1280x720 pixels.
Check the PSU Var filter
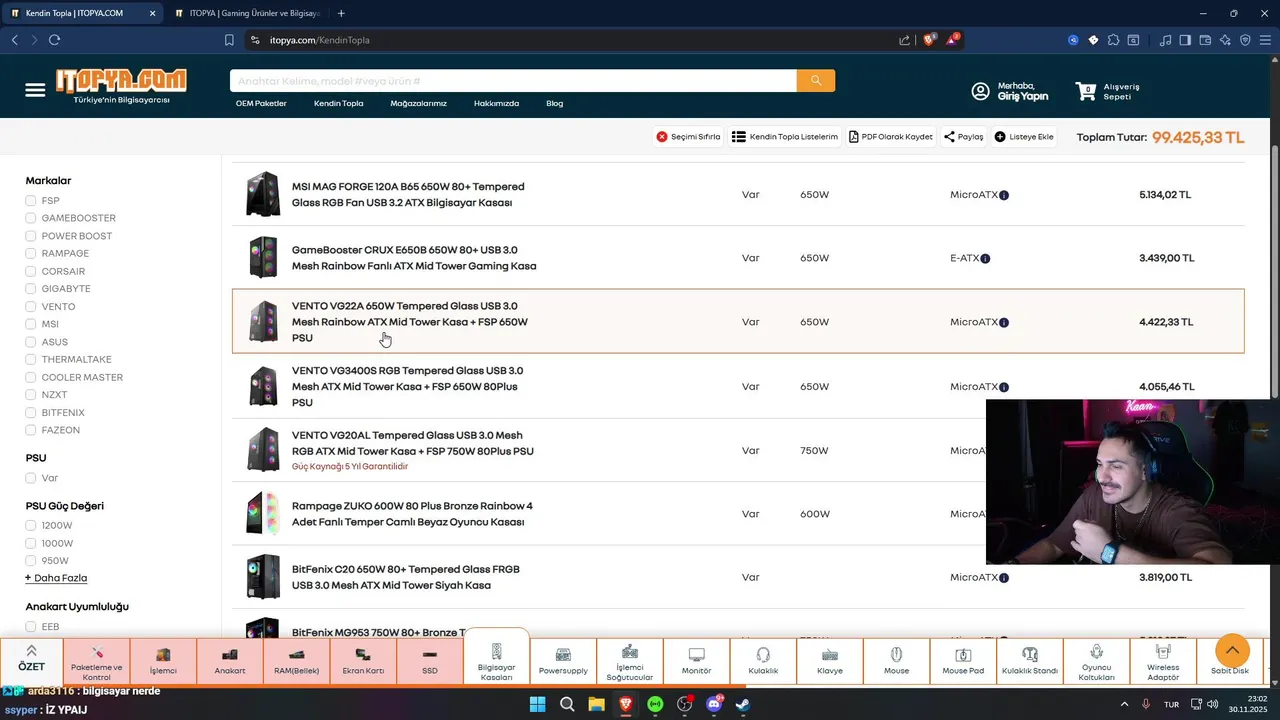click(31, 478)
